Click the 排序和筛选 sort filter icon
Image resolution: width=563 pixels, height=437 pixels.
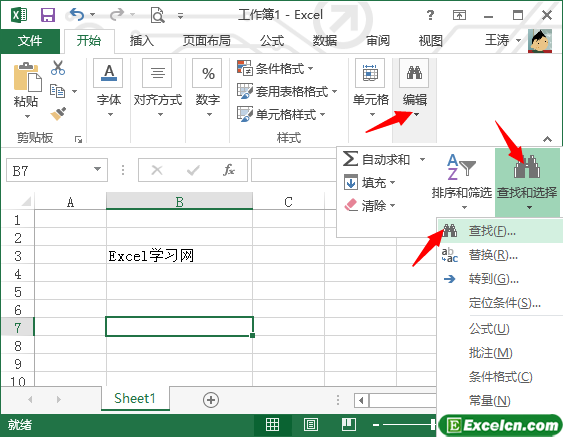click(x=461, y=167)
